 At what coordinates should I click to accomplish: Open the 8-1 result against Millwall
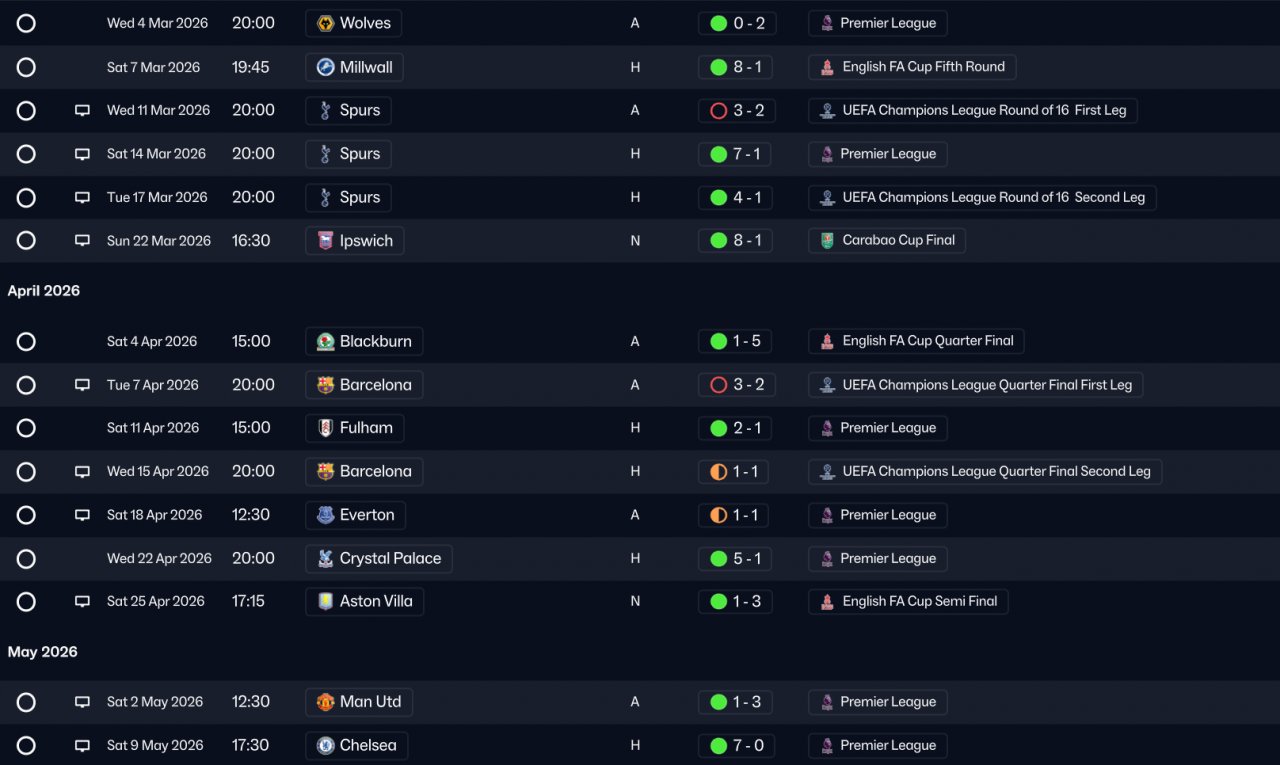tap(735, 67)
